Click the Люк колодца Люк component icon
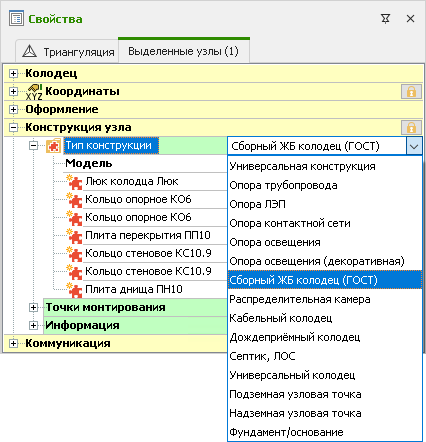The image size is (426, 442). 74,182
